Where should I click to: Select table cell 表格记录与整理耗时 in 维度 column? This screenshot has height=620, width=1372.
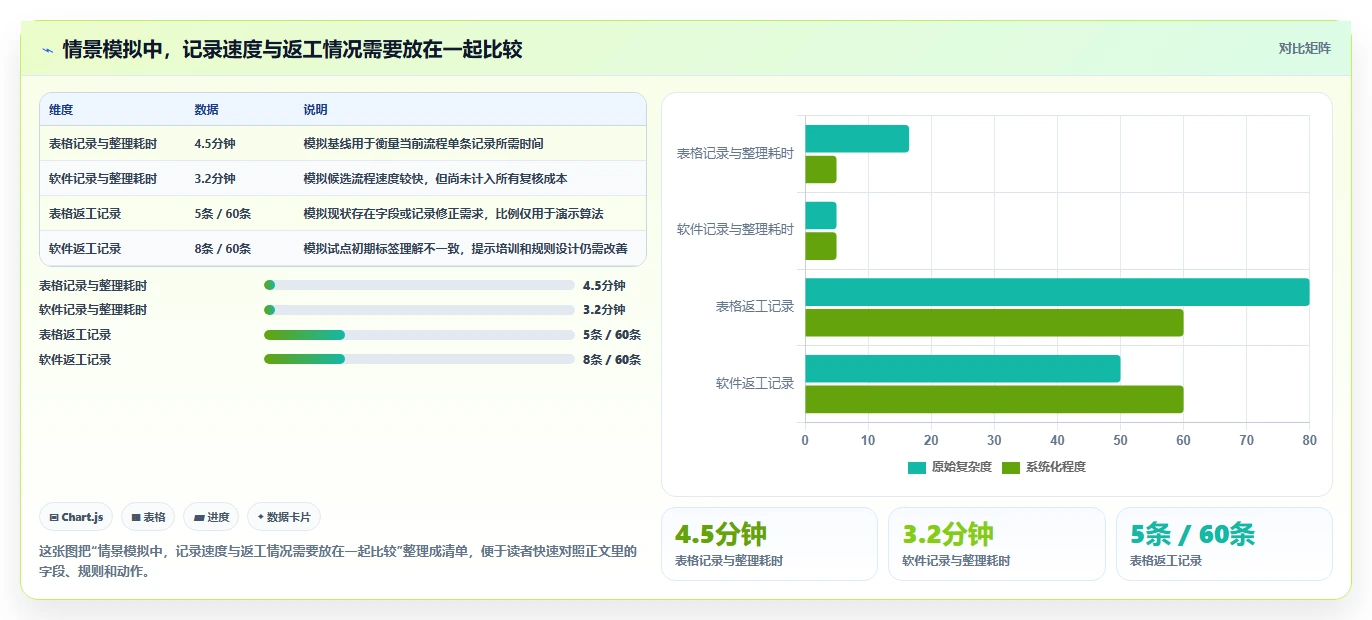(x=103, y=144)
